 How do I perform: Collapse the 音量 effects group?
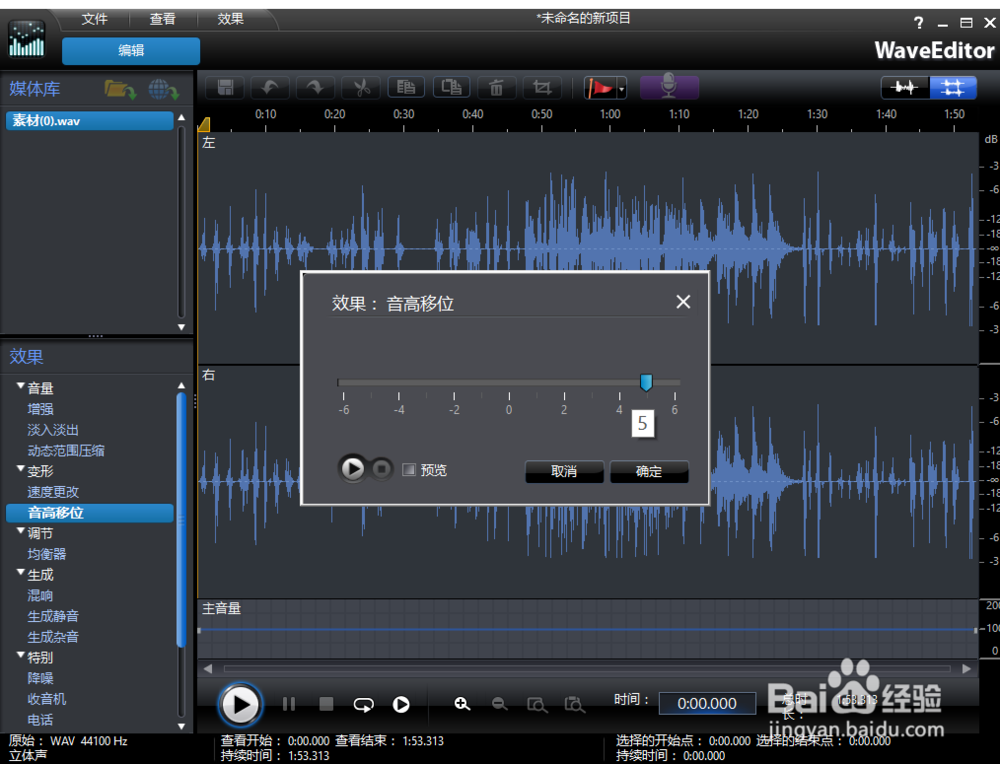click(20, 386)
